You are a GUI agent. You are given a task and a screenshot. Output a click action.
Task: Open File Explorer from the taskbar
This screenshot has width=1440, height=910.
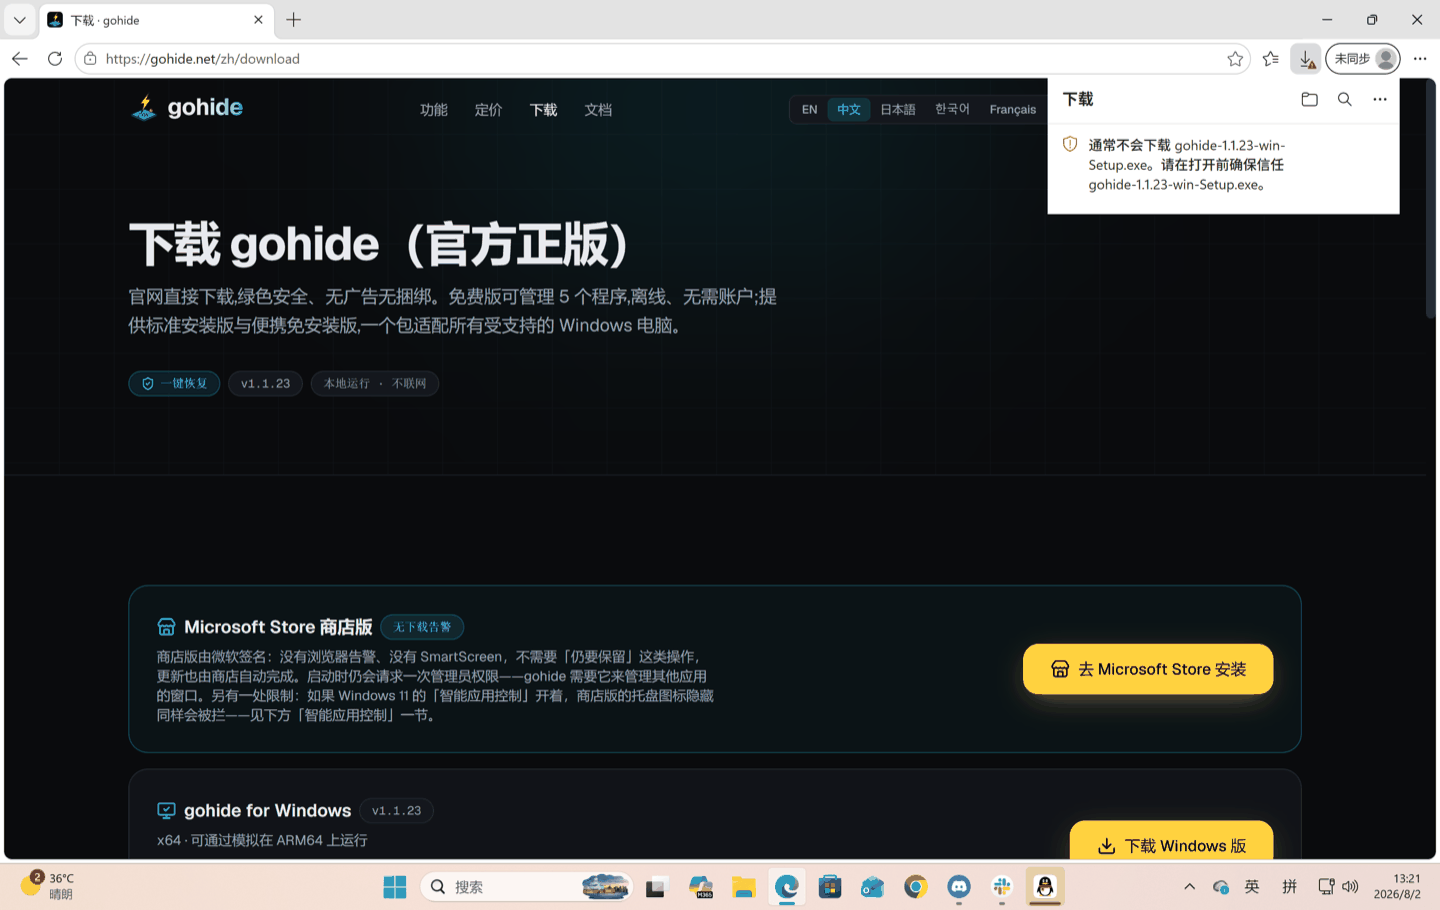743,887
